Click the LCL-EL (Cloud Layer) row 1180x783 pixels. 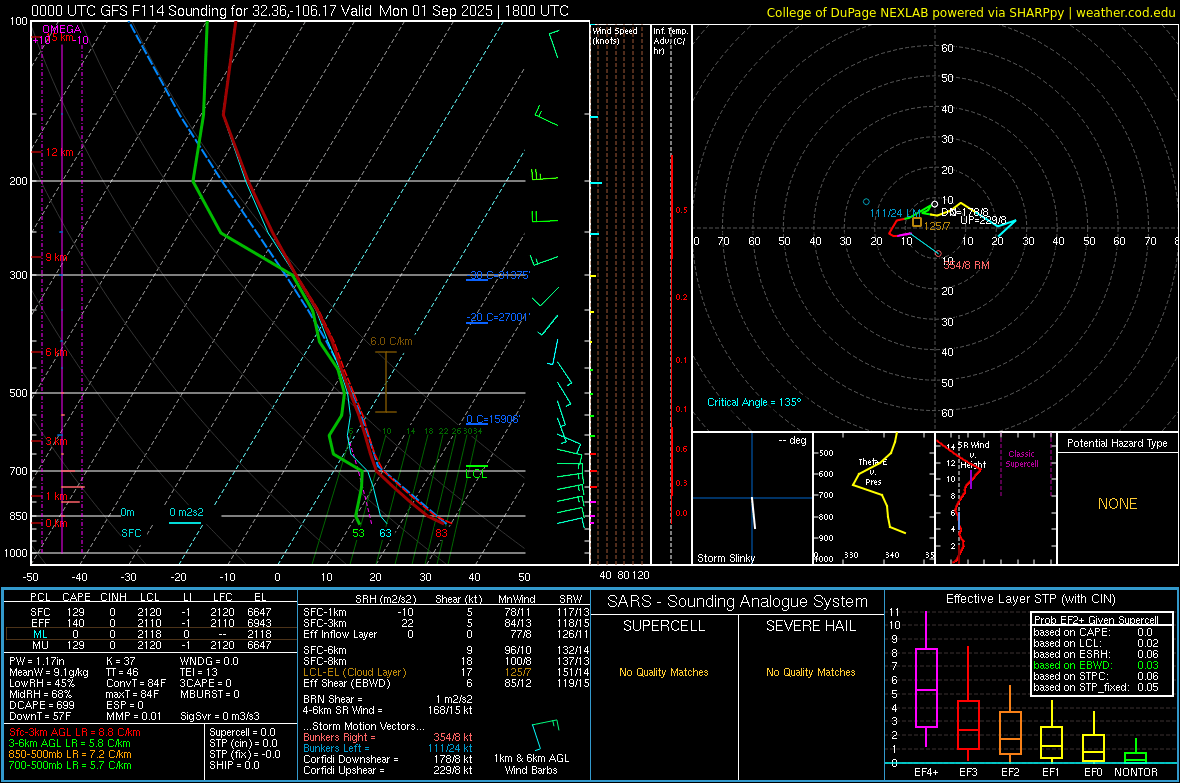pyautogui.click(x=446, y=672)
